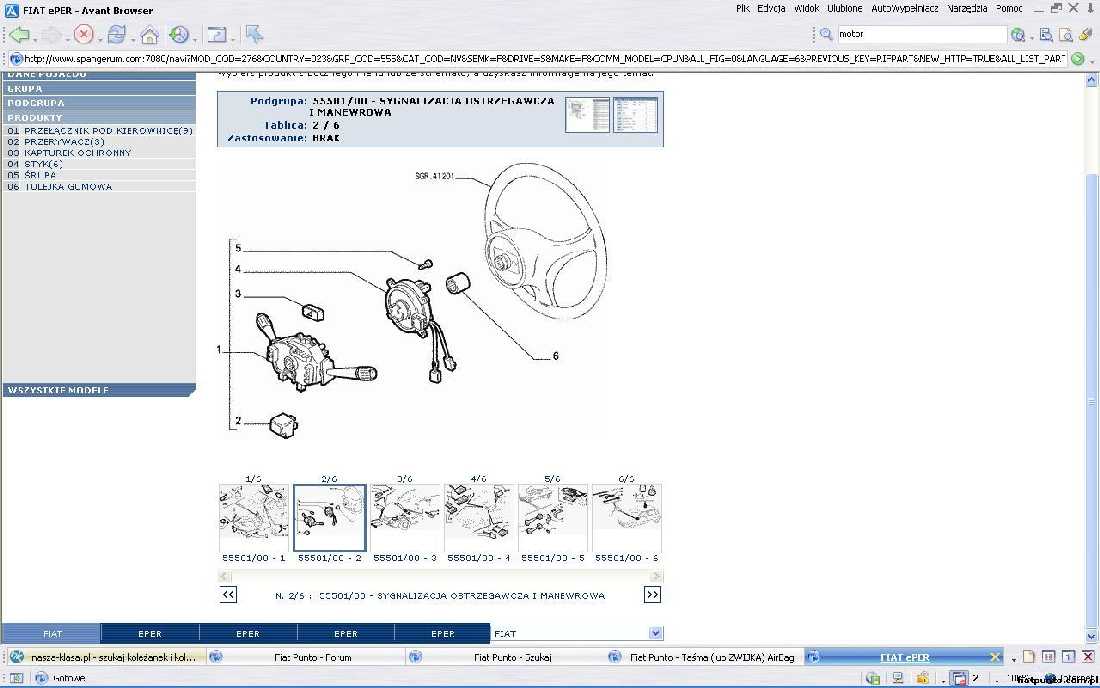This screenshot has height=688, width=1100.
Task: Go back with the green Back arrow
Action: [20, 34]
